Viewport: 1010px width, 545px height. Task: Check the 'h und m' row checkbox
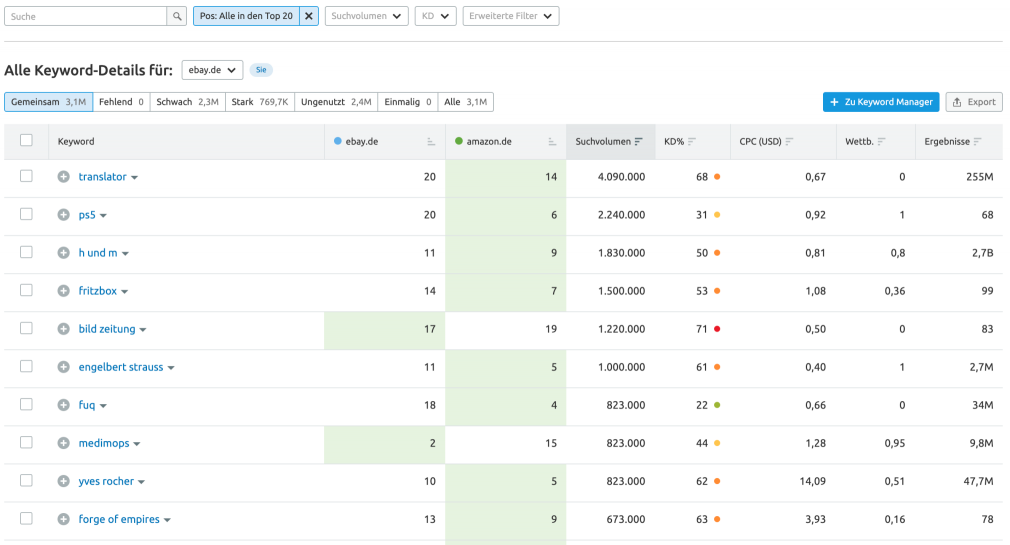point(26,252)
